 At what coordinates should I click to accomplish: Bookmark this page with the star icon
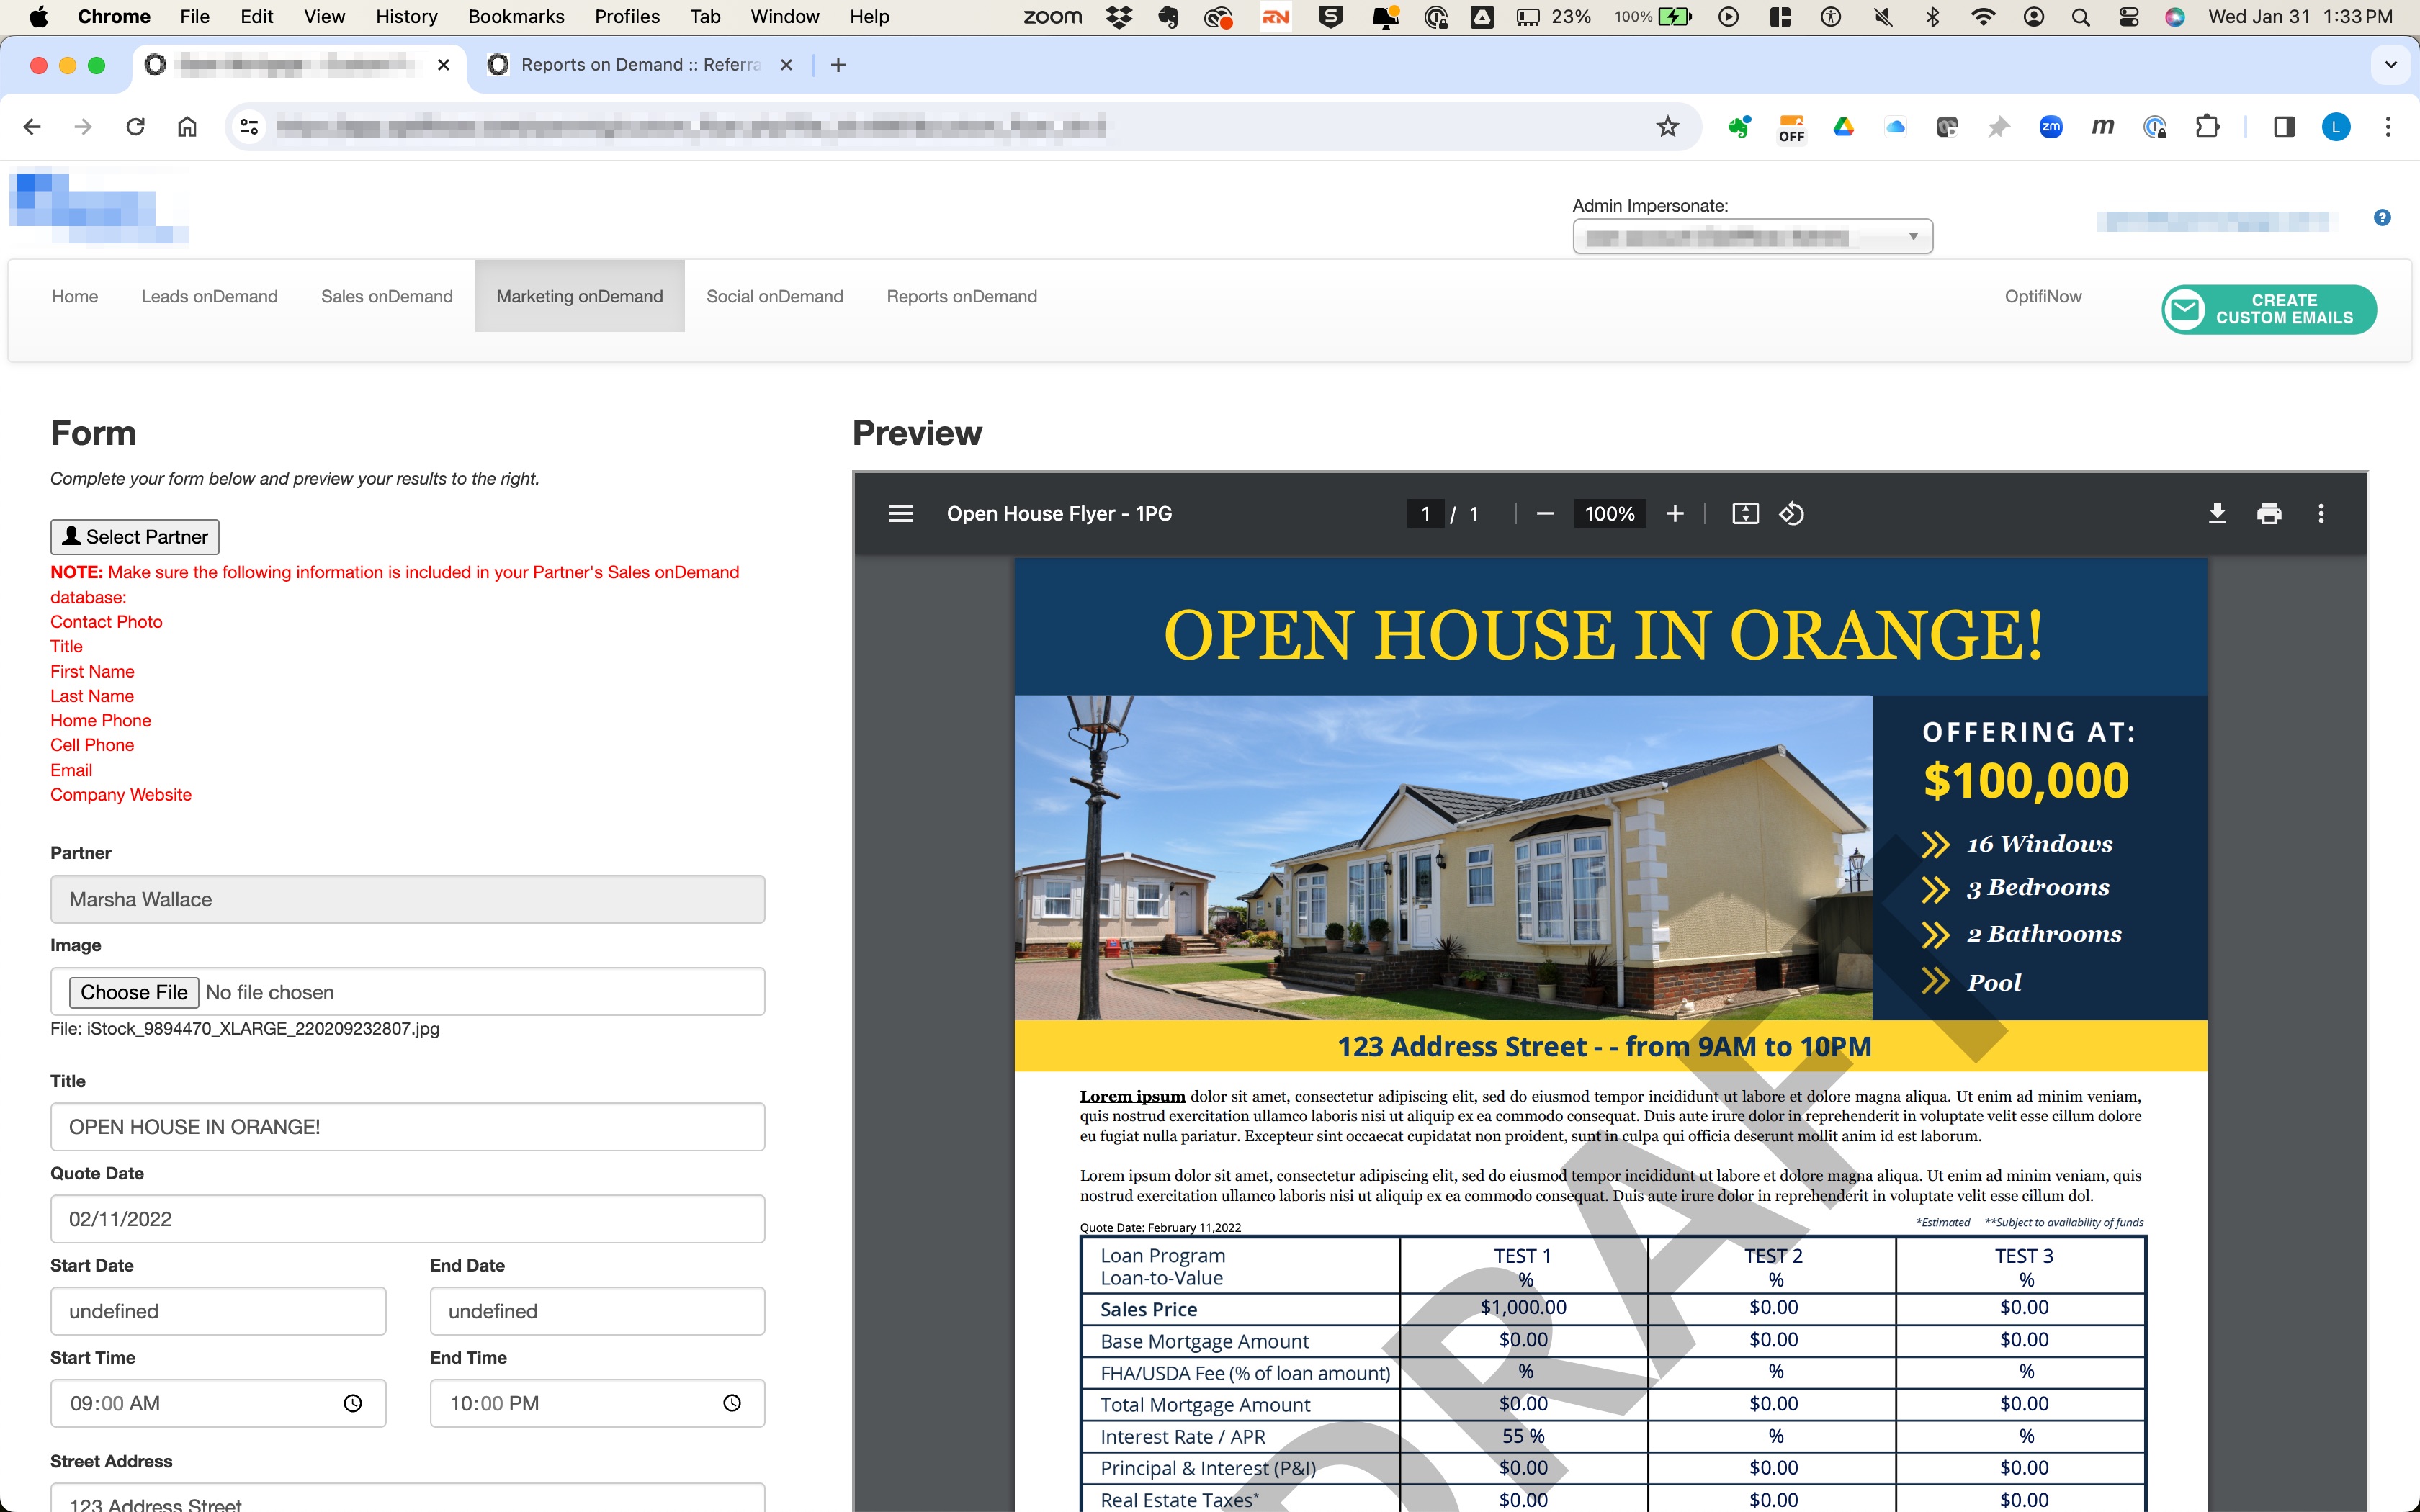pos(1667,127)
